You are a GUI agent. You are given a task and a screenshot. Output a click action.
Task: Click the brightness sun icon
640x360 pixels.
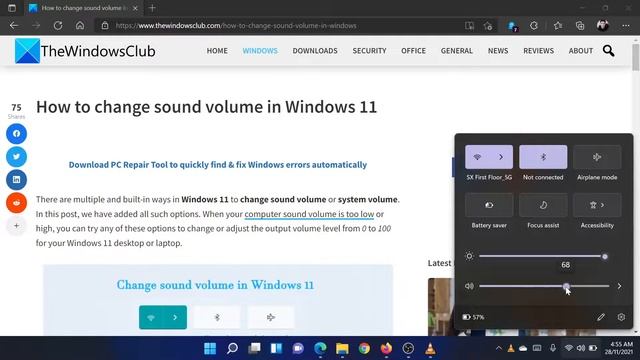469,256
